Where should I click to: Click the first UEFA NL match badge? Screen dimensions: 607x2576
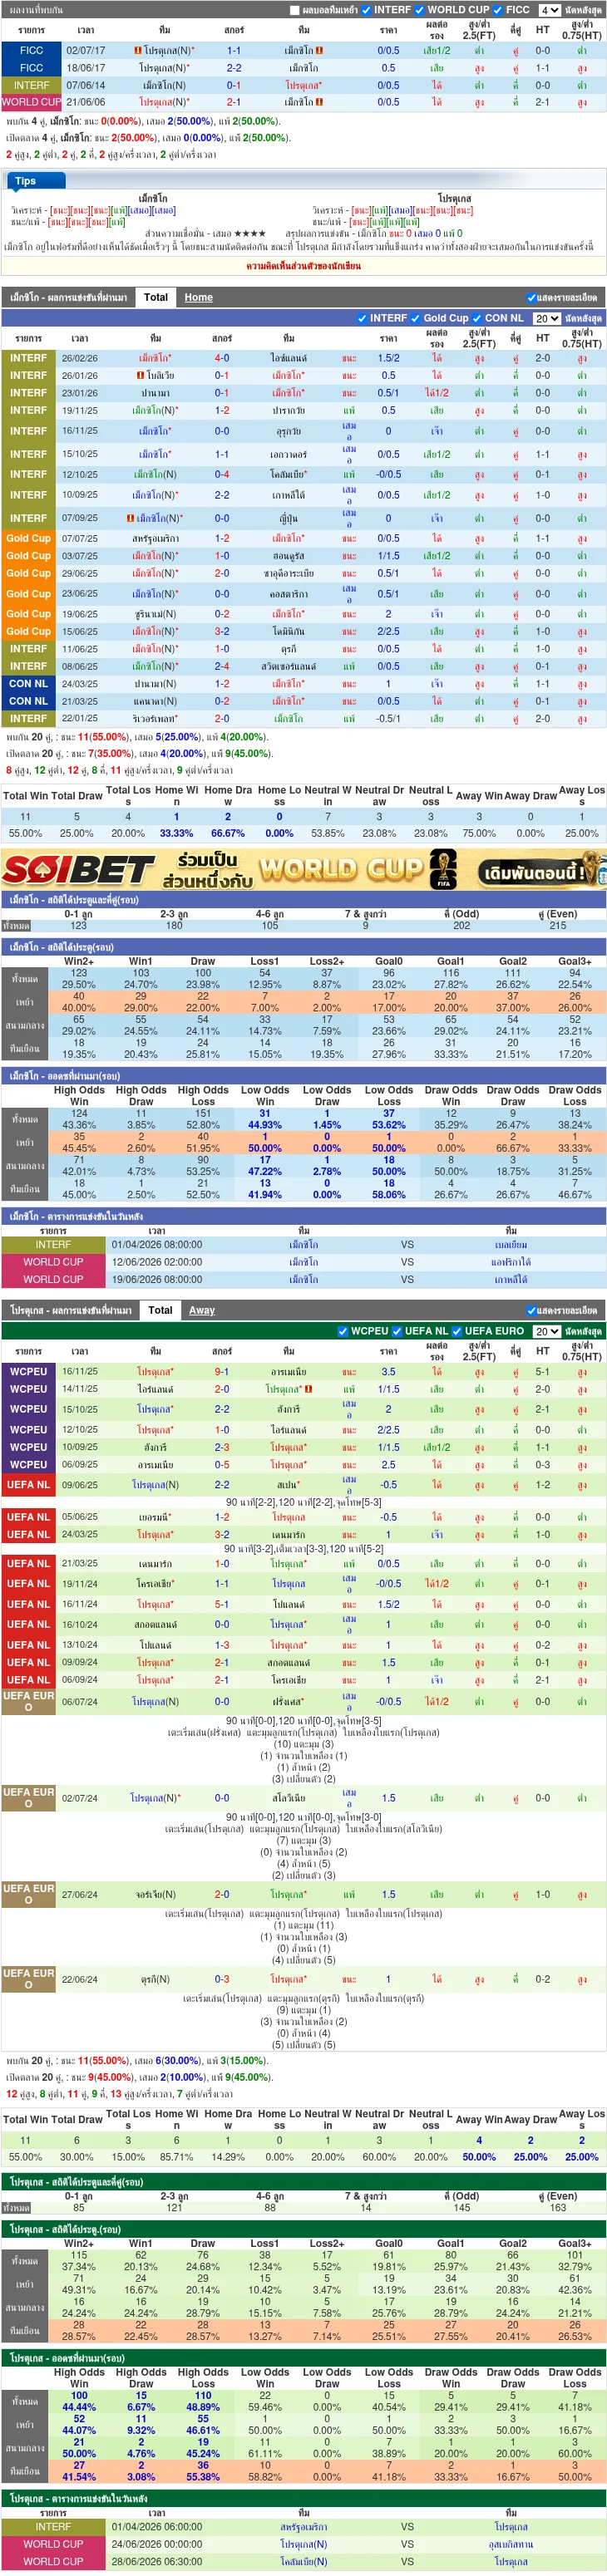pyautogui.click(x=28, y=1485)
